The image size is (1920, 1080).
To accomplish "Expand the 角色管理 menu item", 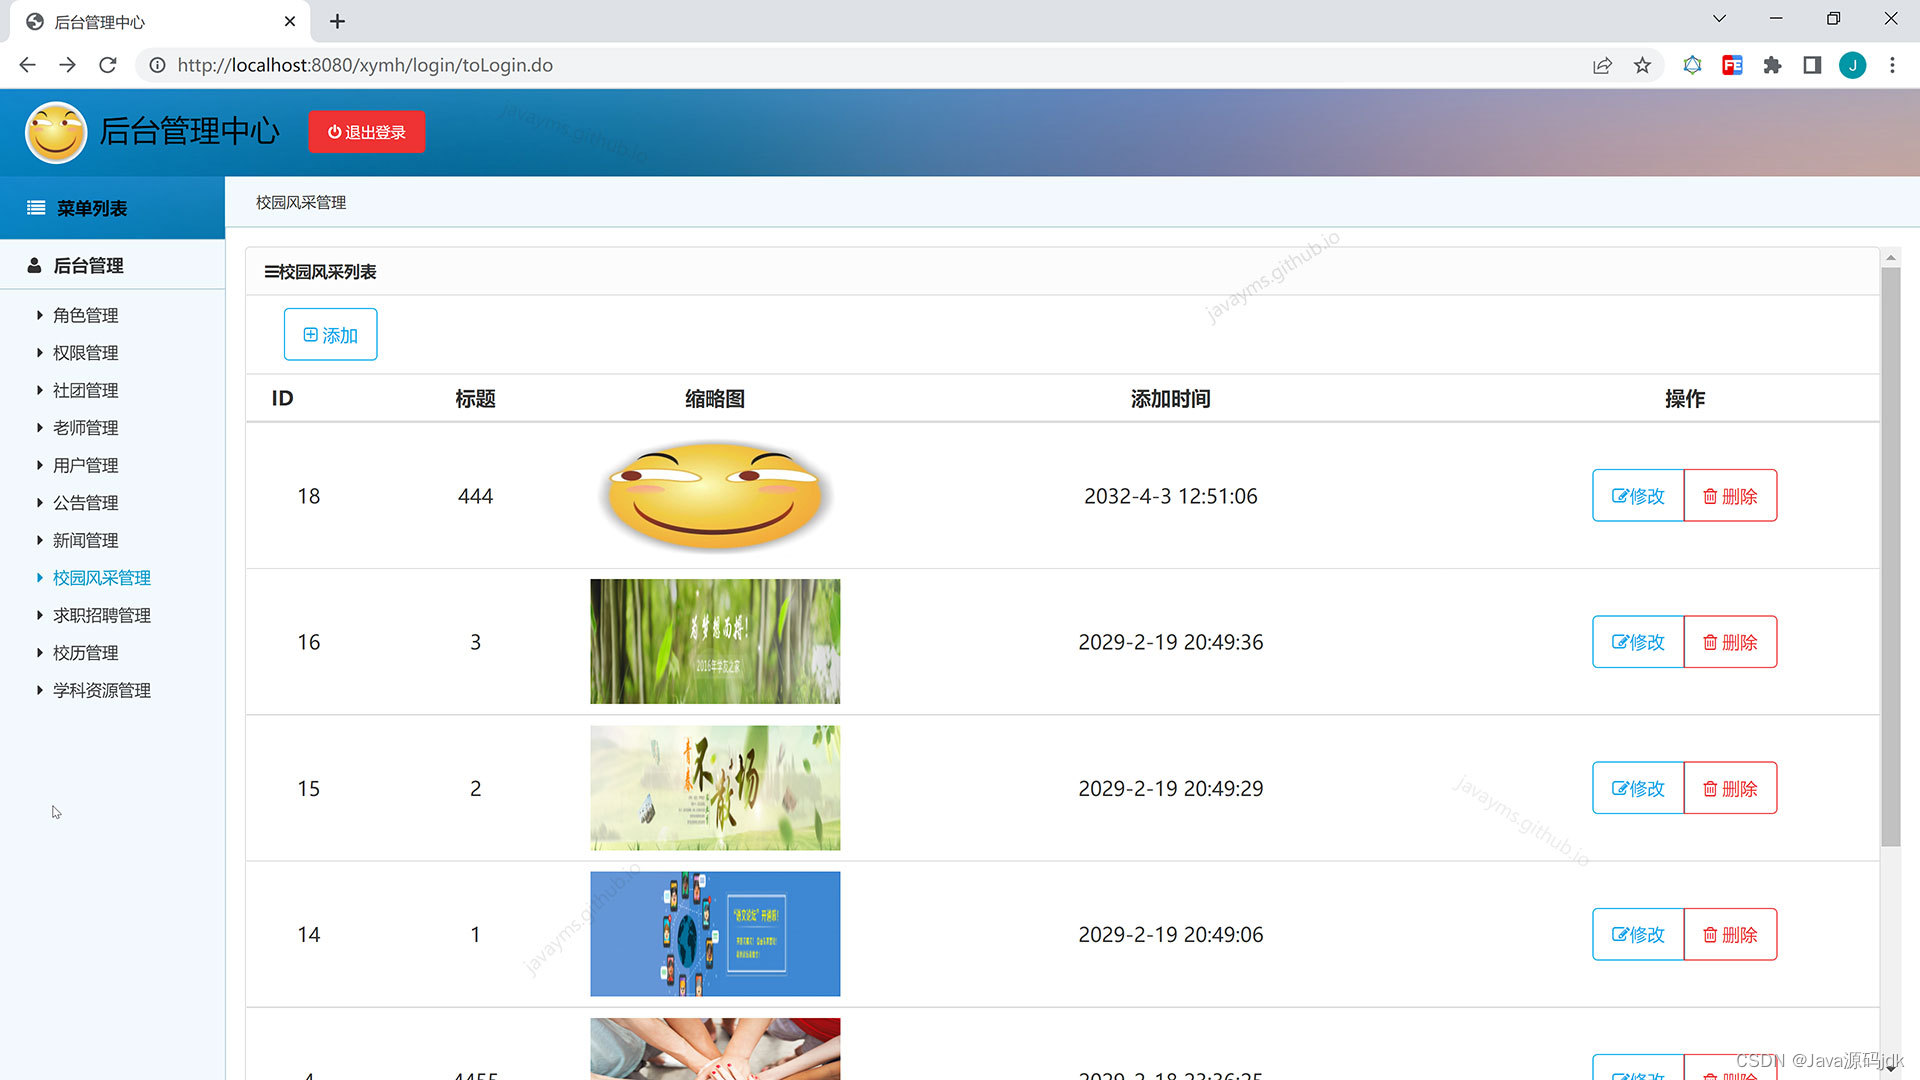I will [85, 316].
